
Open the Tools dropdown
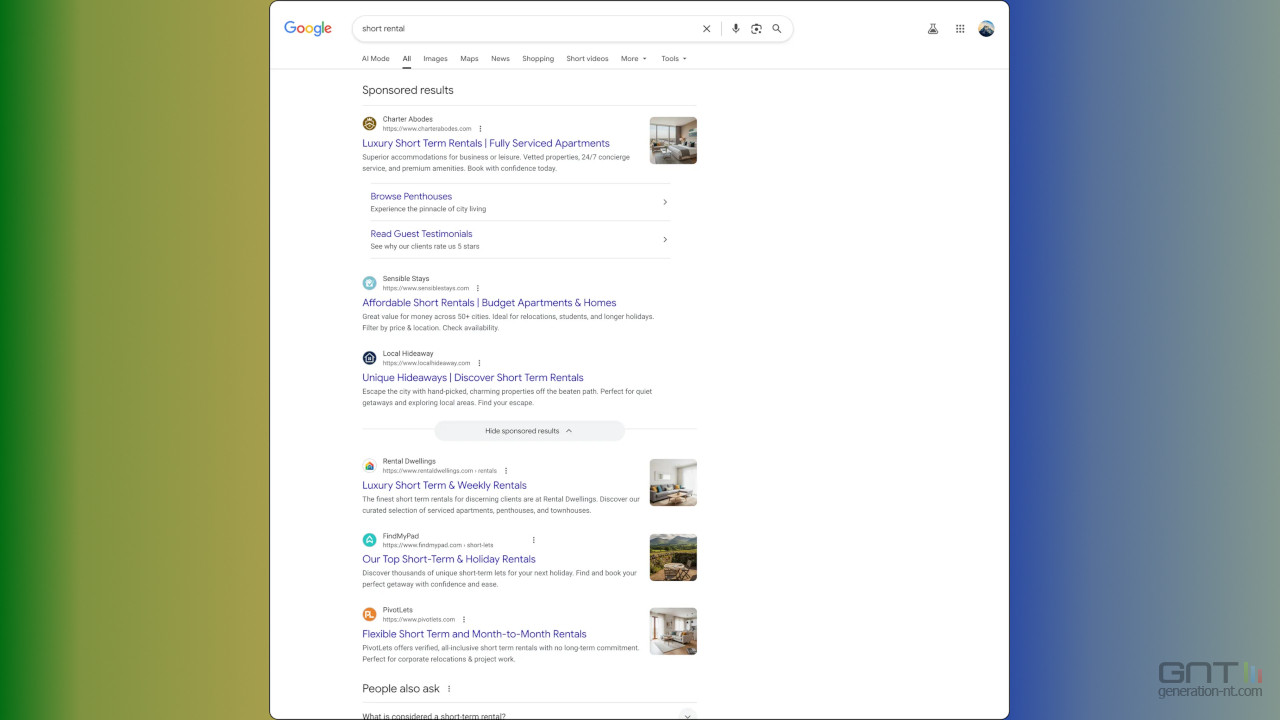673,59
